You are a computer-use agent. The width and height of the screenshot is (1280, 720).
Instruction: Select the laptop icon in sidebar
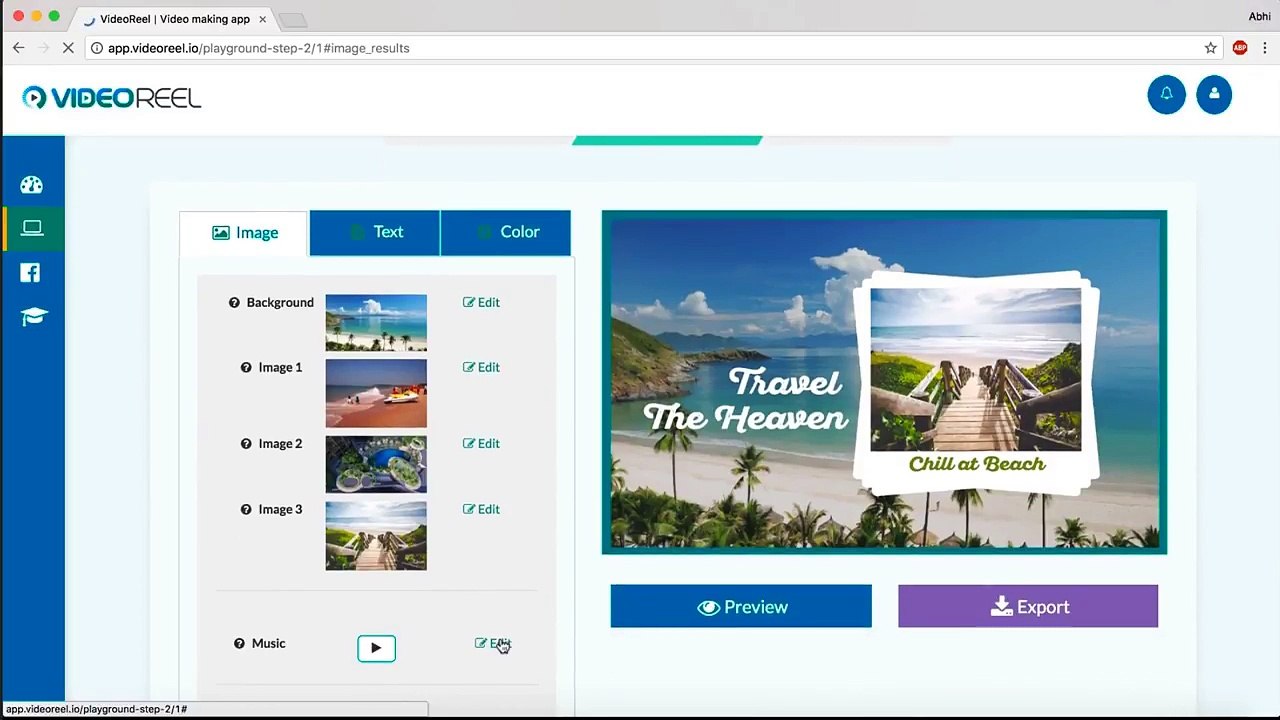(32, 228)
